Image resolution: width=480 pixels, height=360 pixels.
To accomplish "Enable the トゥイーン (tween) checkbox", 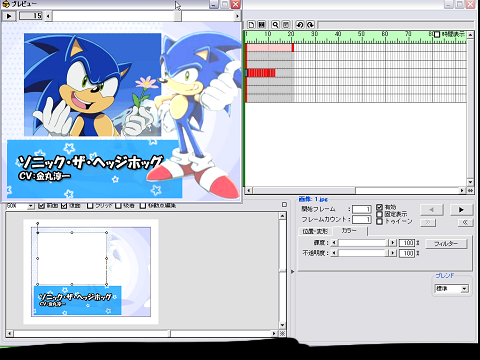I will (x=379, y=221).
